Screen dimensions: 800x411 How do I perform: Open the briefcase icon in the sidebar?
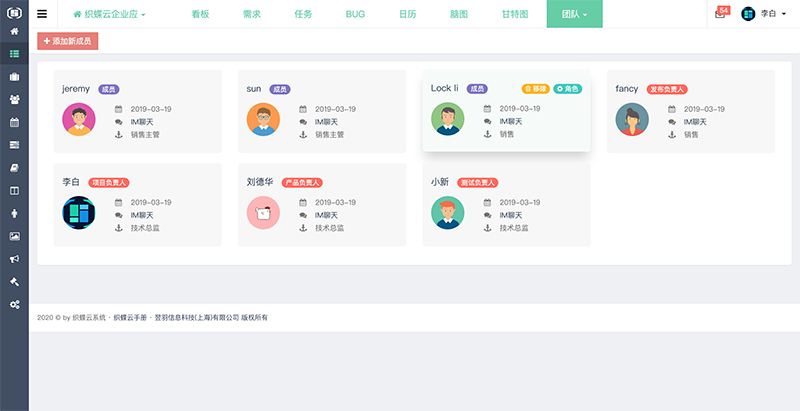(x=14, y=77)
